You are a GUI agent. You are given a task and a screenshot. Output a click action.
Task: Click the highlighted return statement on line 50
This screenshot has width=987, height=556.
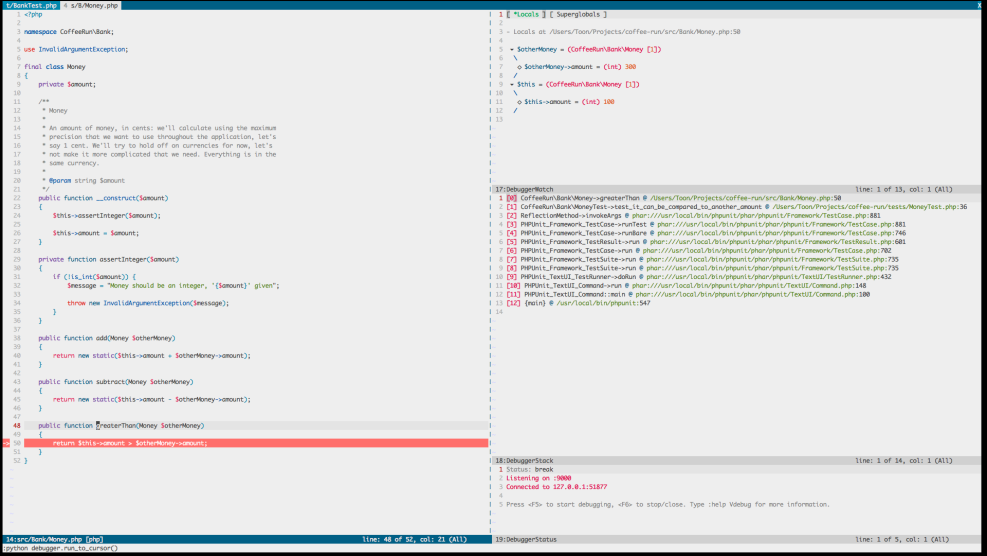[130, 442]
